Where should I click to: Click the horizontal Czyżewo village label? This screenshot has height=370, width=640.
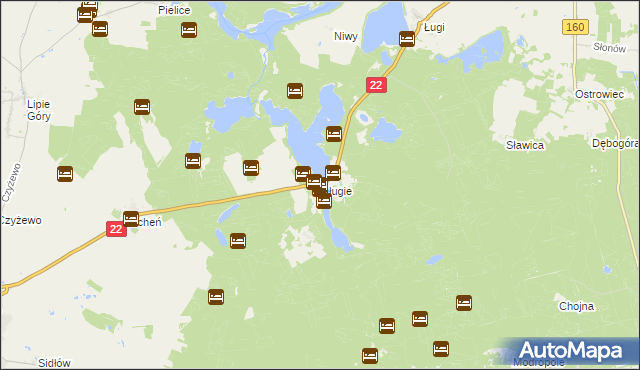coord(21,221)
